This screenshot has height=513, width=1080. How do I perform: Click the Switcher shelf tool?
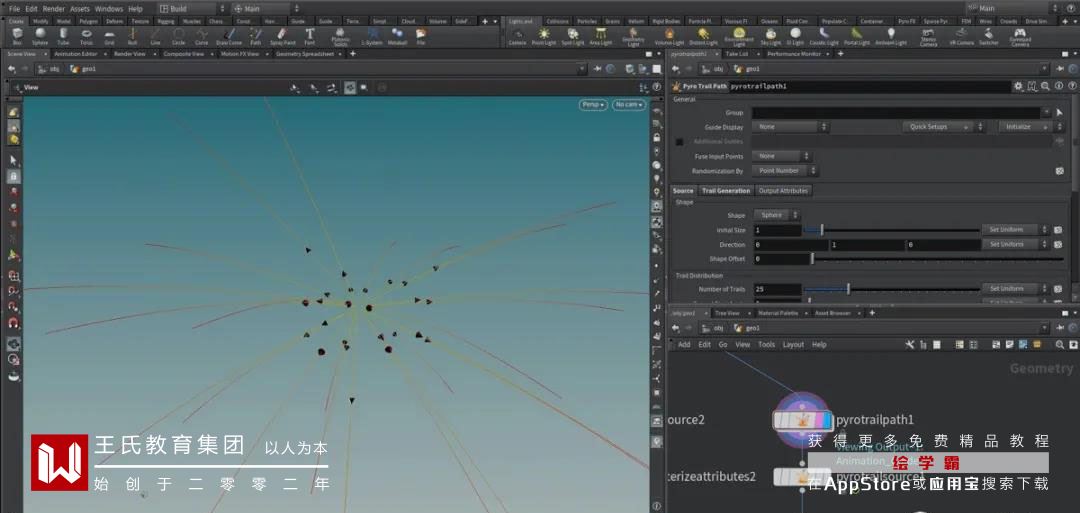[x=988, y=36]
